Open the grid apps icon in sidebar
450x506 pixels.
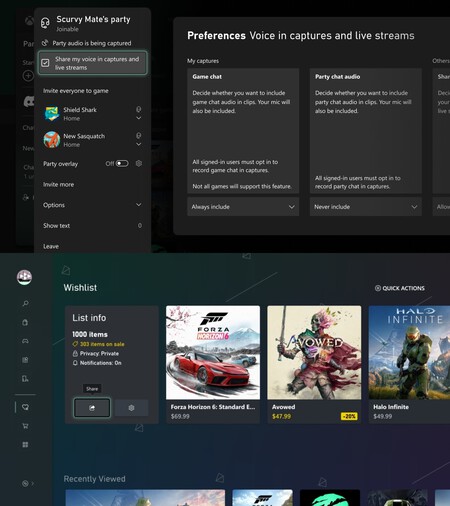pyautogui.click(x=25, y=445)
